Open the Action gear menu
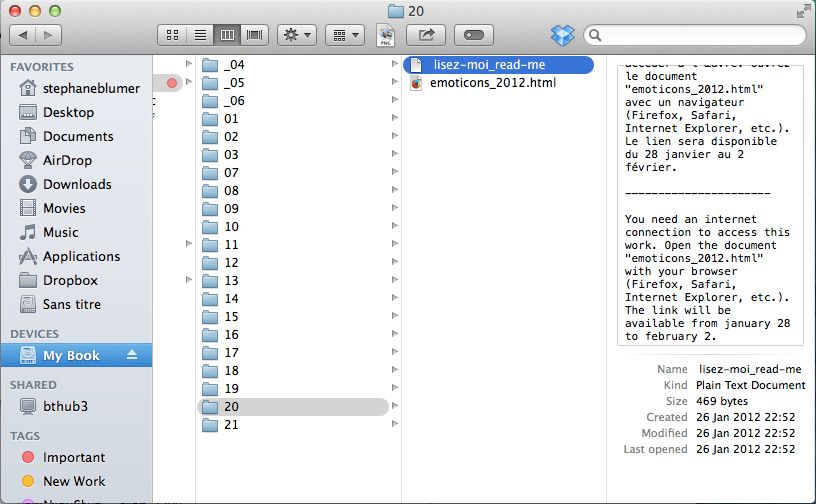 (x=297, y=35)
